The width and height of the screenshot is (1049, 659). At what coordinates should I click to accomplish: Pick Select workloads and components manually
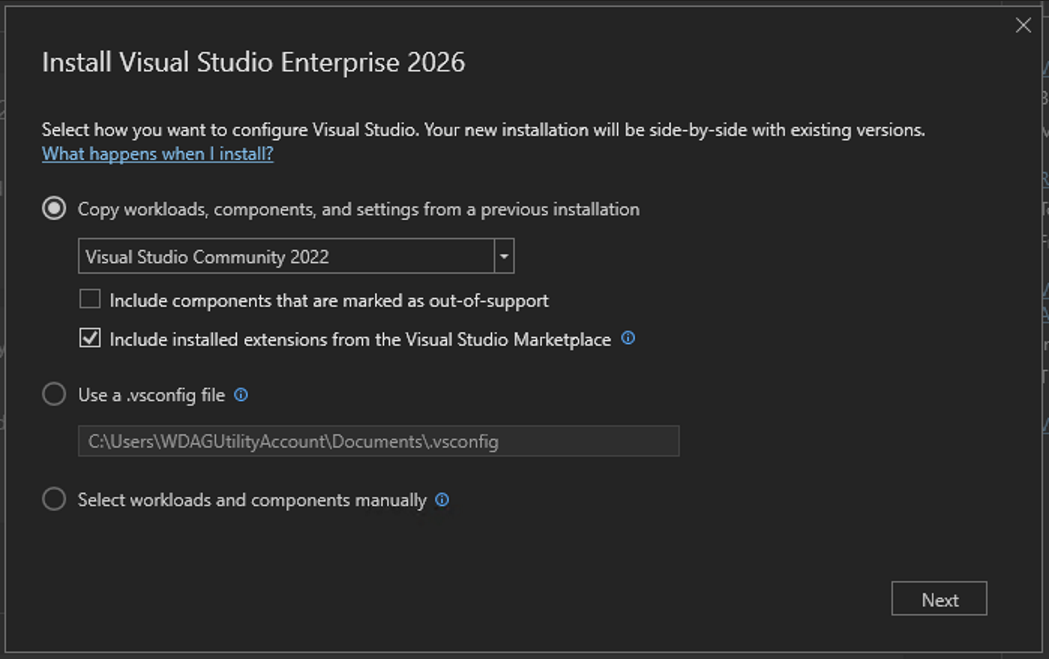55,499
